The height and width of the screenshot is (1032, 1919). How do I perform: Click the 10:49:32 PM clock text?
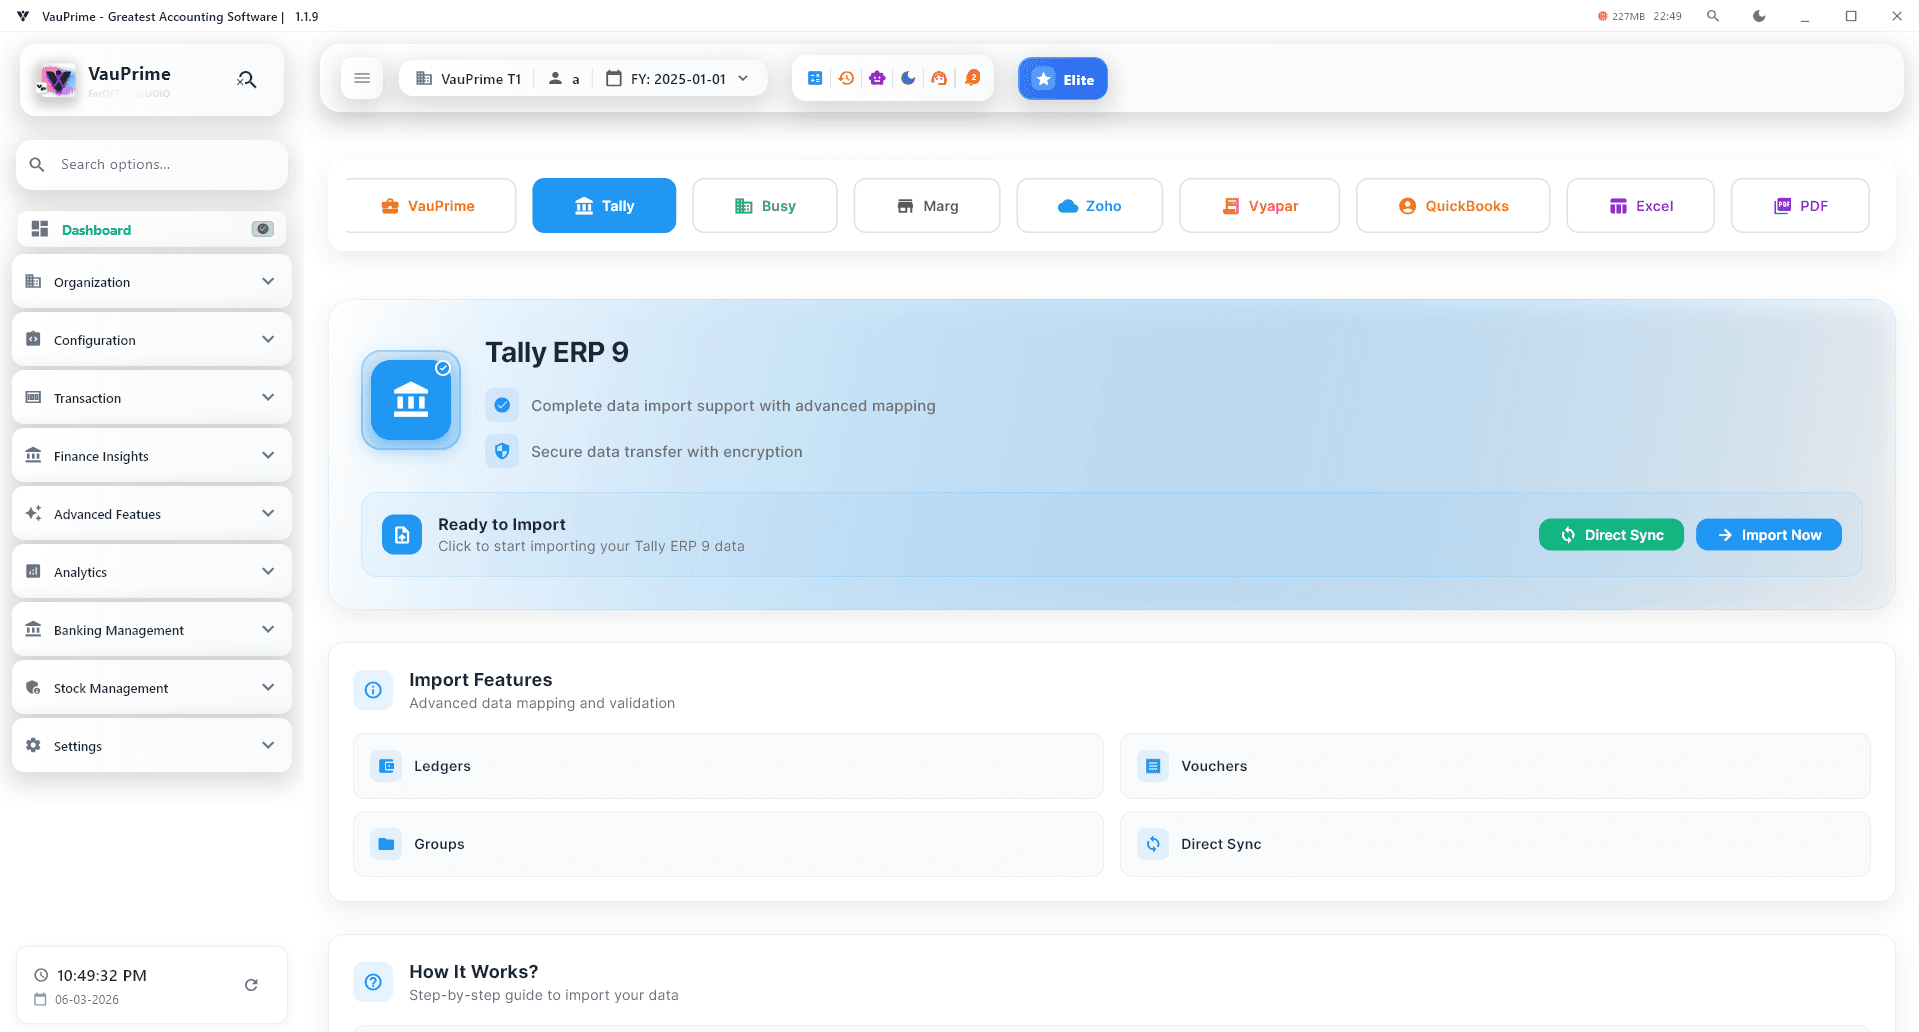pos(102,975)
